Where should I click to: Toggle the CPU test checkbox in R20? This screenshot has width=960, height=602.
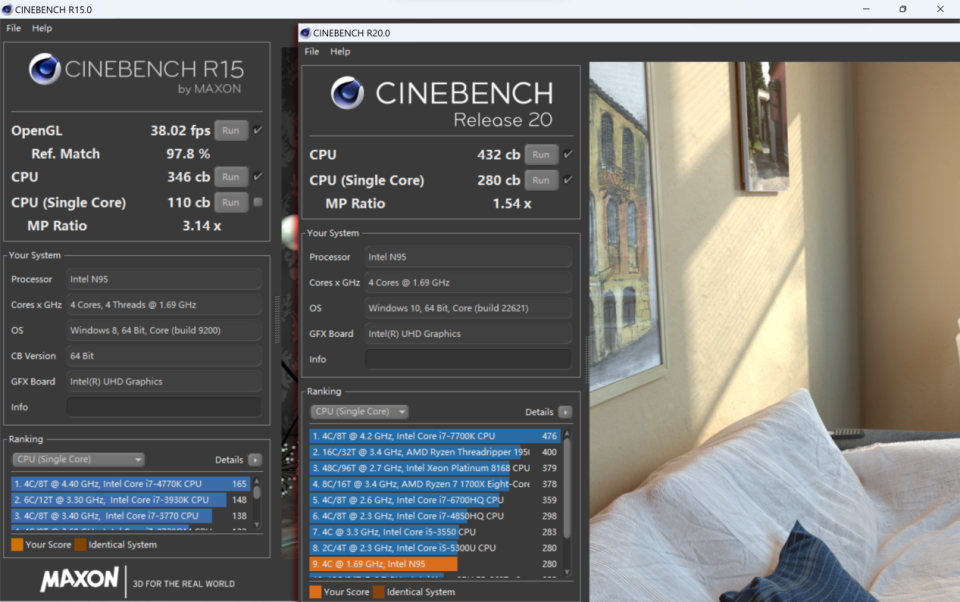[568, 154]
